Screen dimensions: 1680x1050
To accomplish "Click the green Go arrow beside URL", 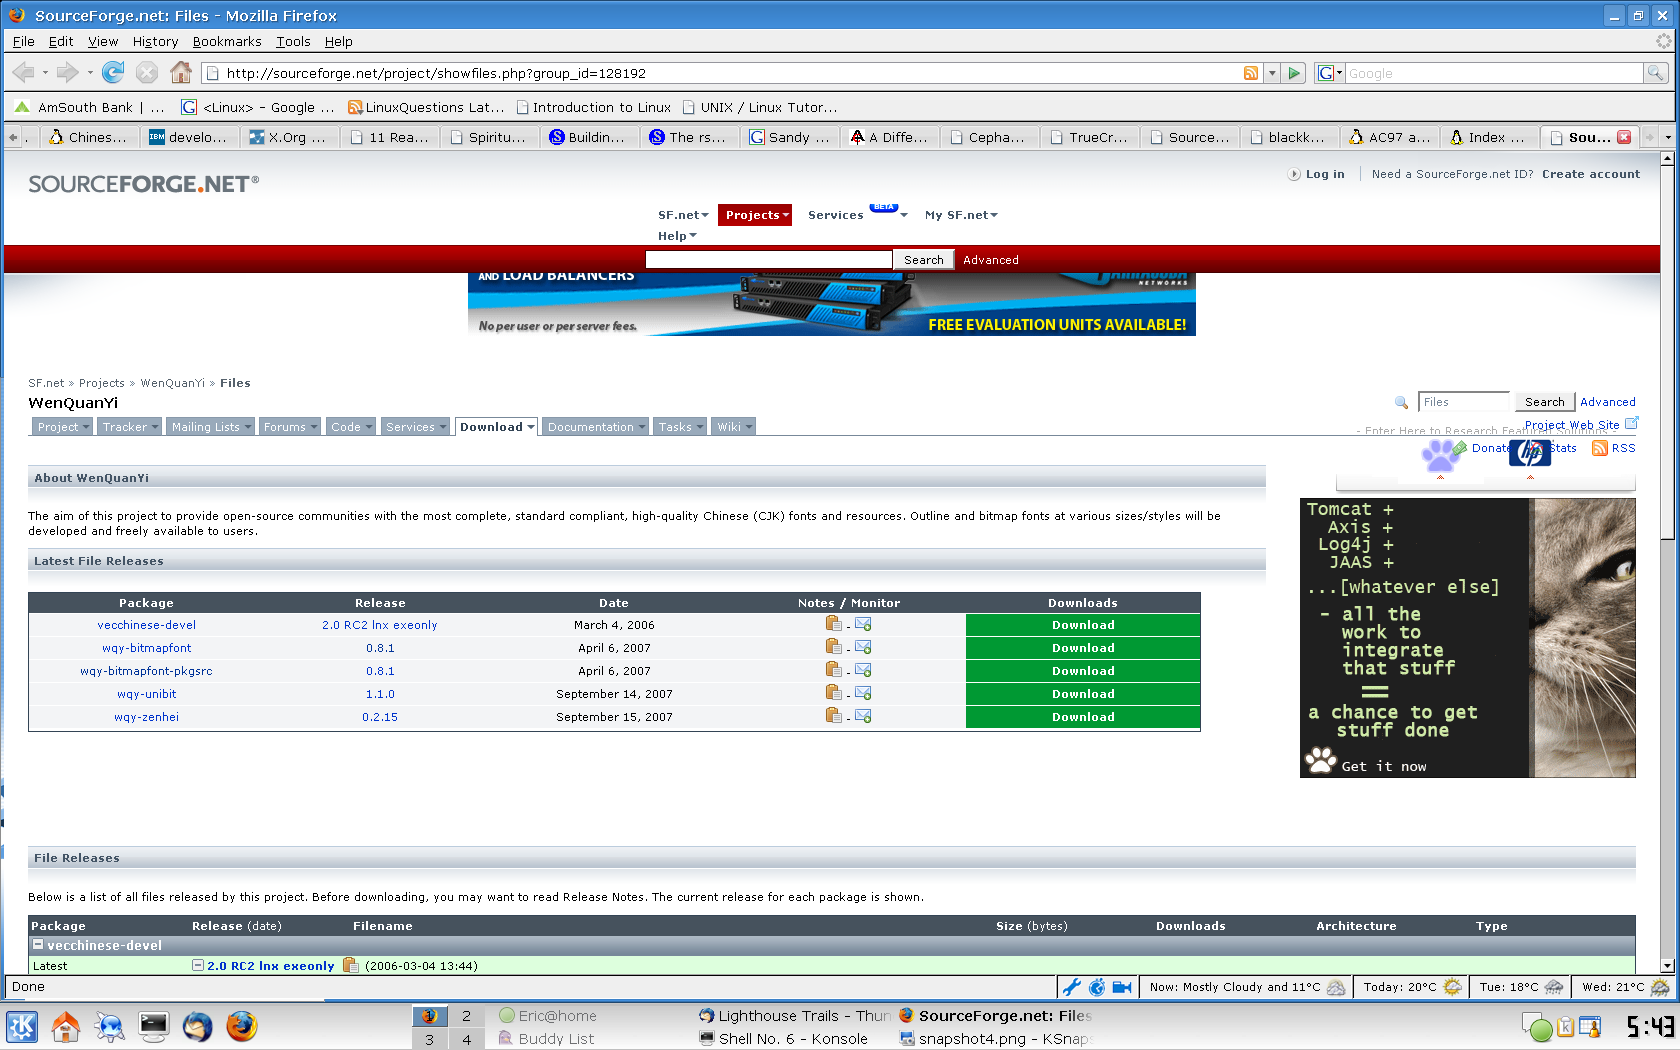I will (x=1295, y=73).
